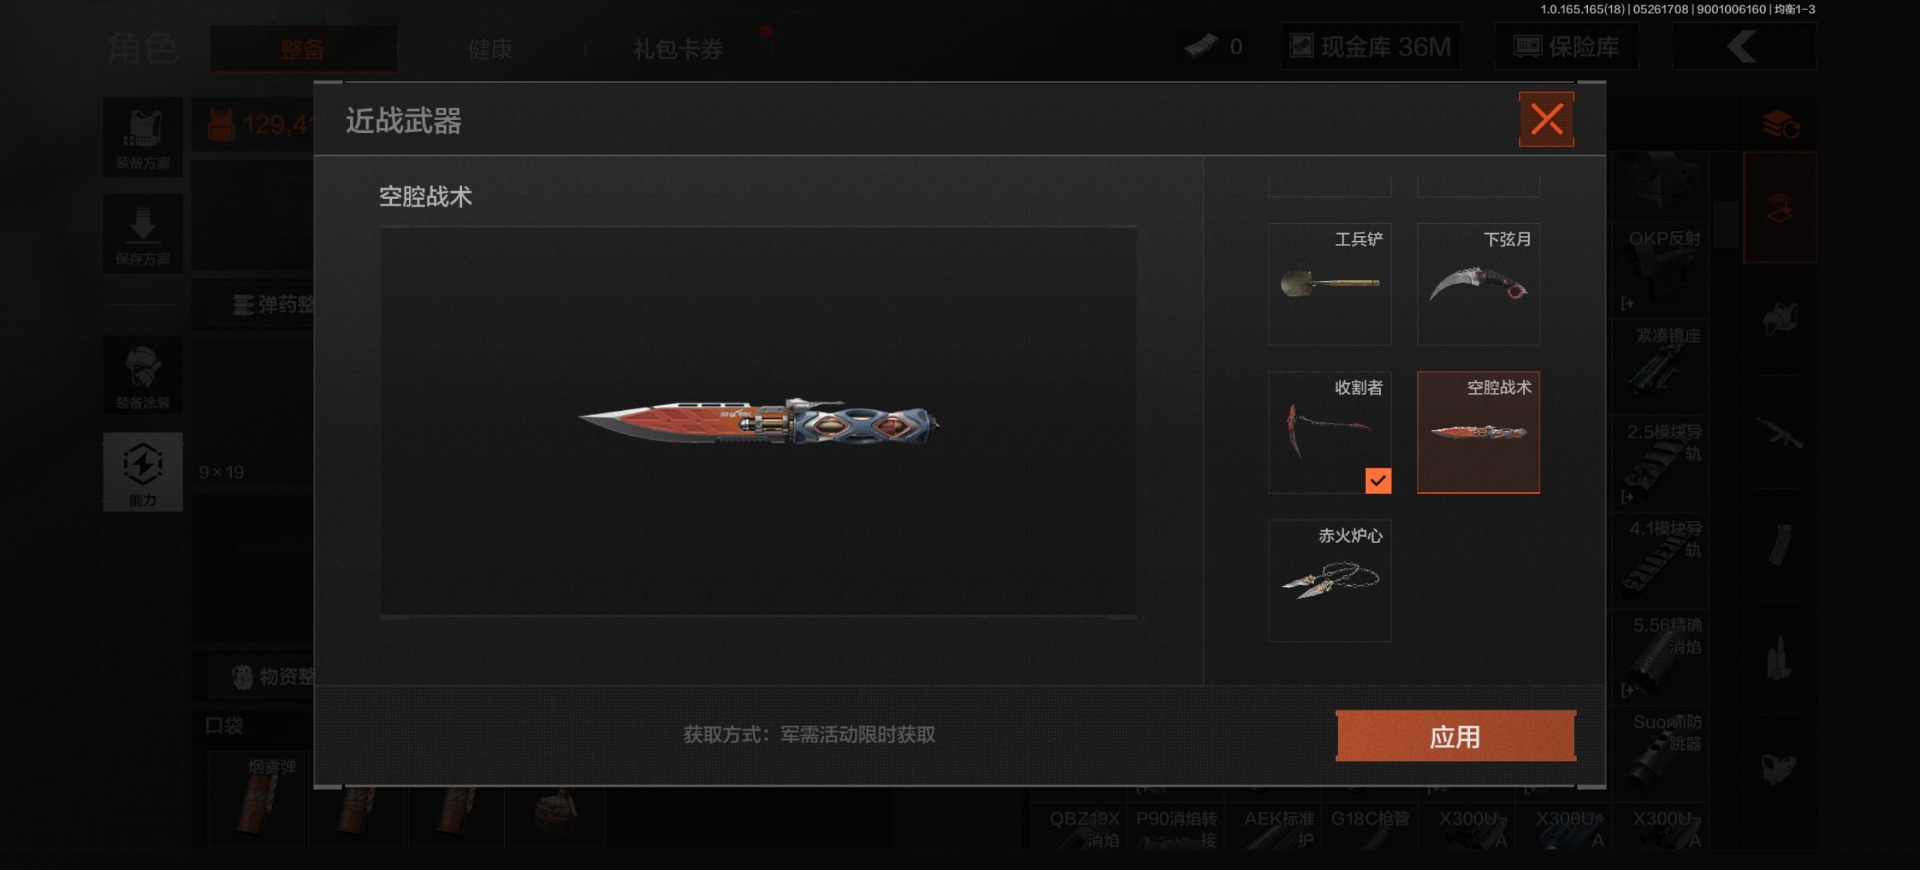1920x870 pixels.
Task: Open the 装备涂装 skin icon
Action: coord(143,376)
